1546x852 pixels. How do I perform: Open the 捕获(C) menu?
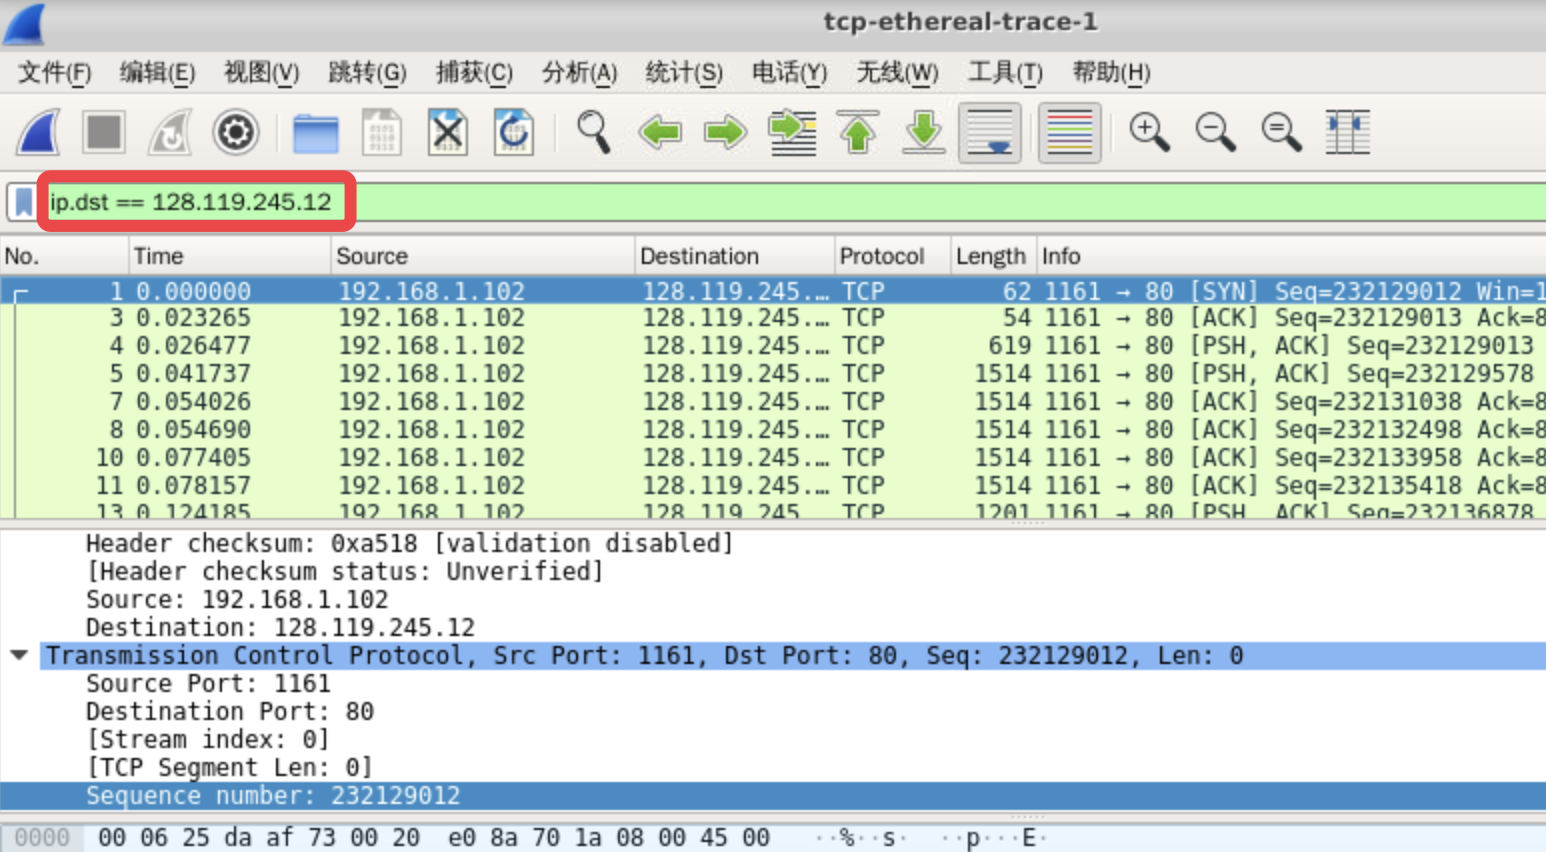(474, 73)
